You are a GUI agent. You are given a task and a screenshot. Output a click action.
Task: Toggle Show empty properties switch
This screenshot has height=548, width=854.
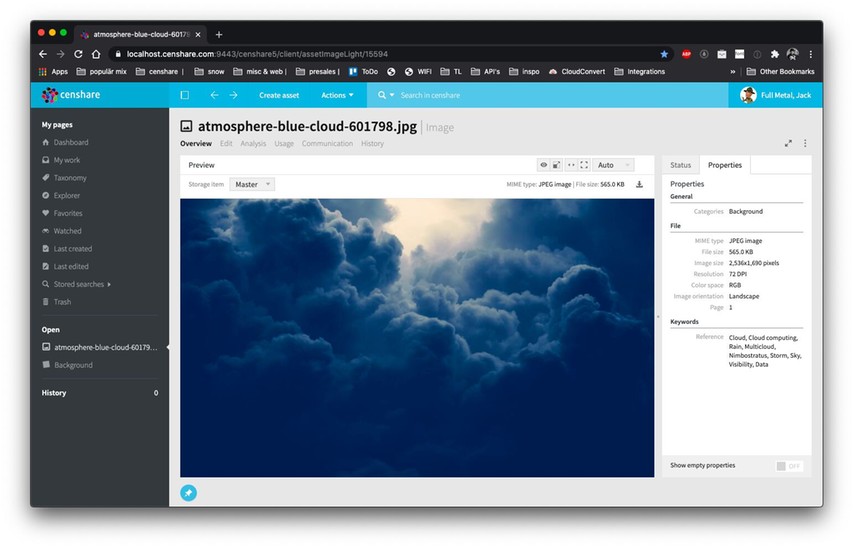tap(789, 466)
